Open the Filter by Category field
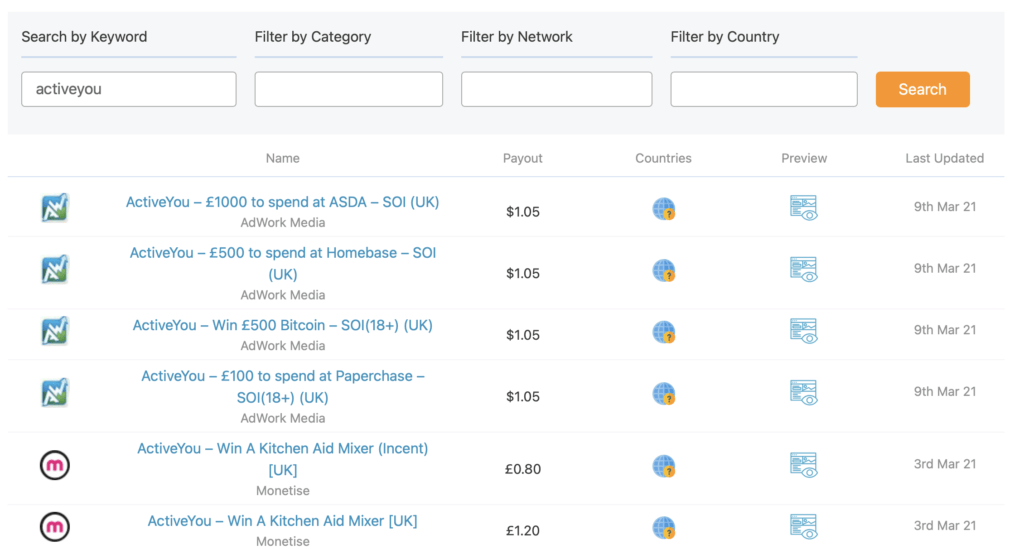1024x549 pixels. point(349,89)
